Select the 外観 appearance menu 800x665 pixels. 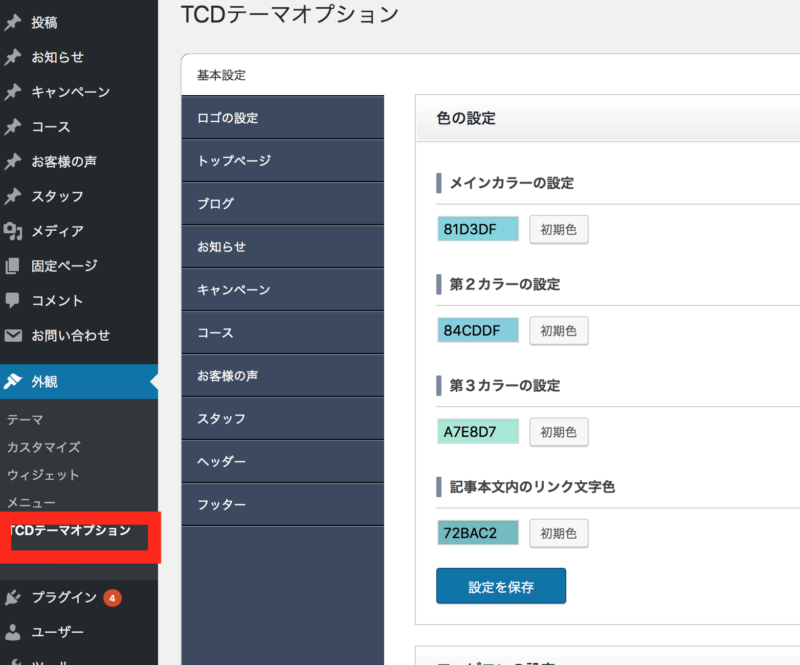point(79,381)
